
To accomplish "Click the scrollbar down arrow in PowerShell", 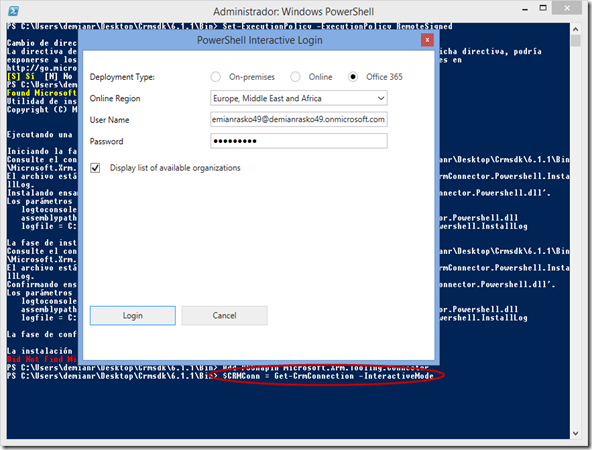I will tap(575, 433).
